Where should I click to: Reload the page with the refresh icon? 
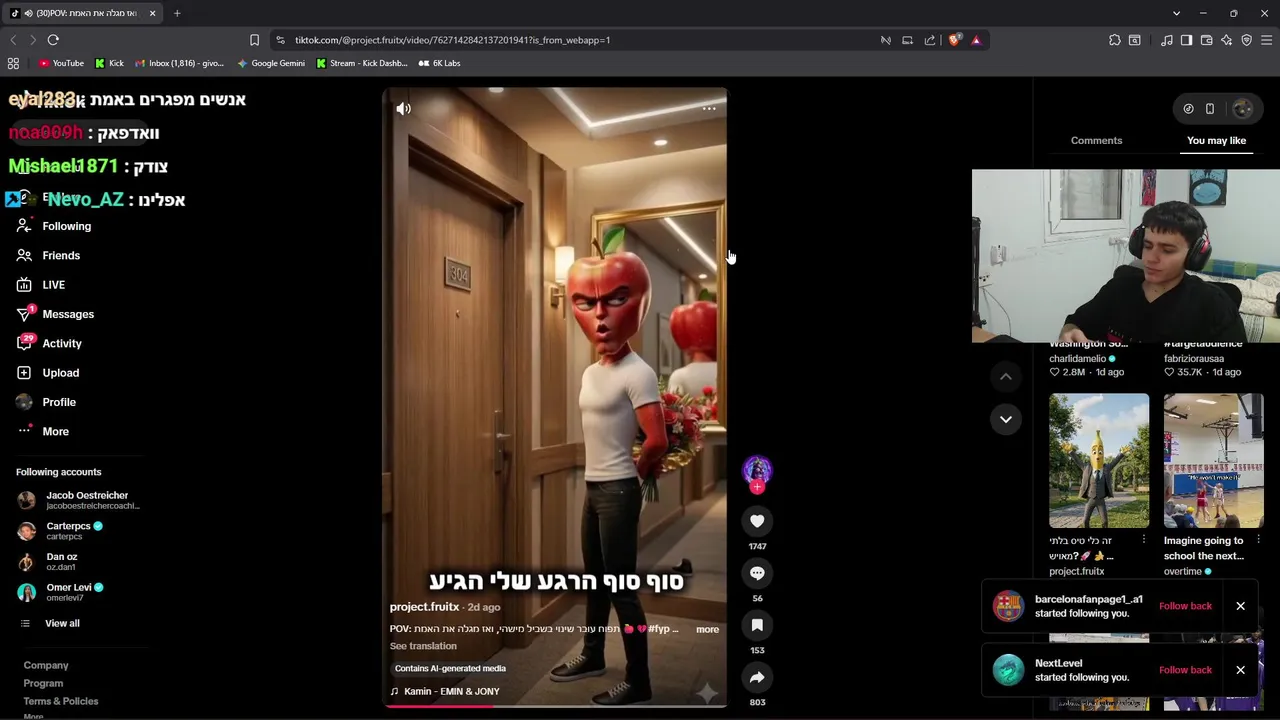click(x=53, y=40)
